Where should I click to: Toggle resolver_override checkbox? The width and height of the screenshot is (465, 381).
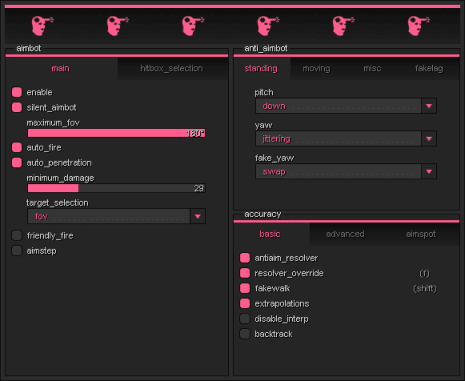pyautogui.click(x=245, y=273)
